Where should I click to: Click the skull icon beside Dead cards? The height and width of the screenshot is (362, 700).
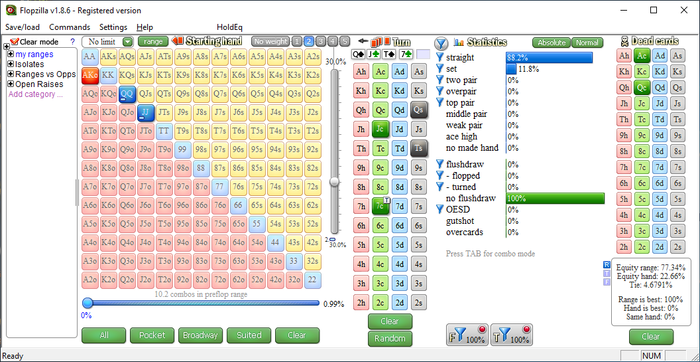coord(625,42)
